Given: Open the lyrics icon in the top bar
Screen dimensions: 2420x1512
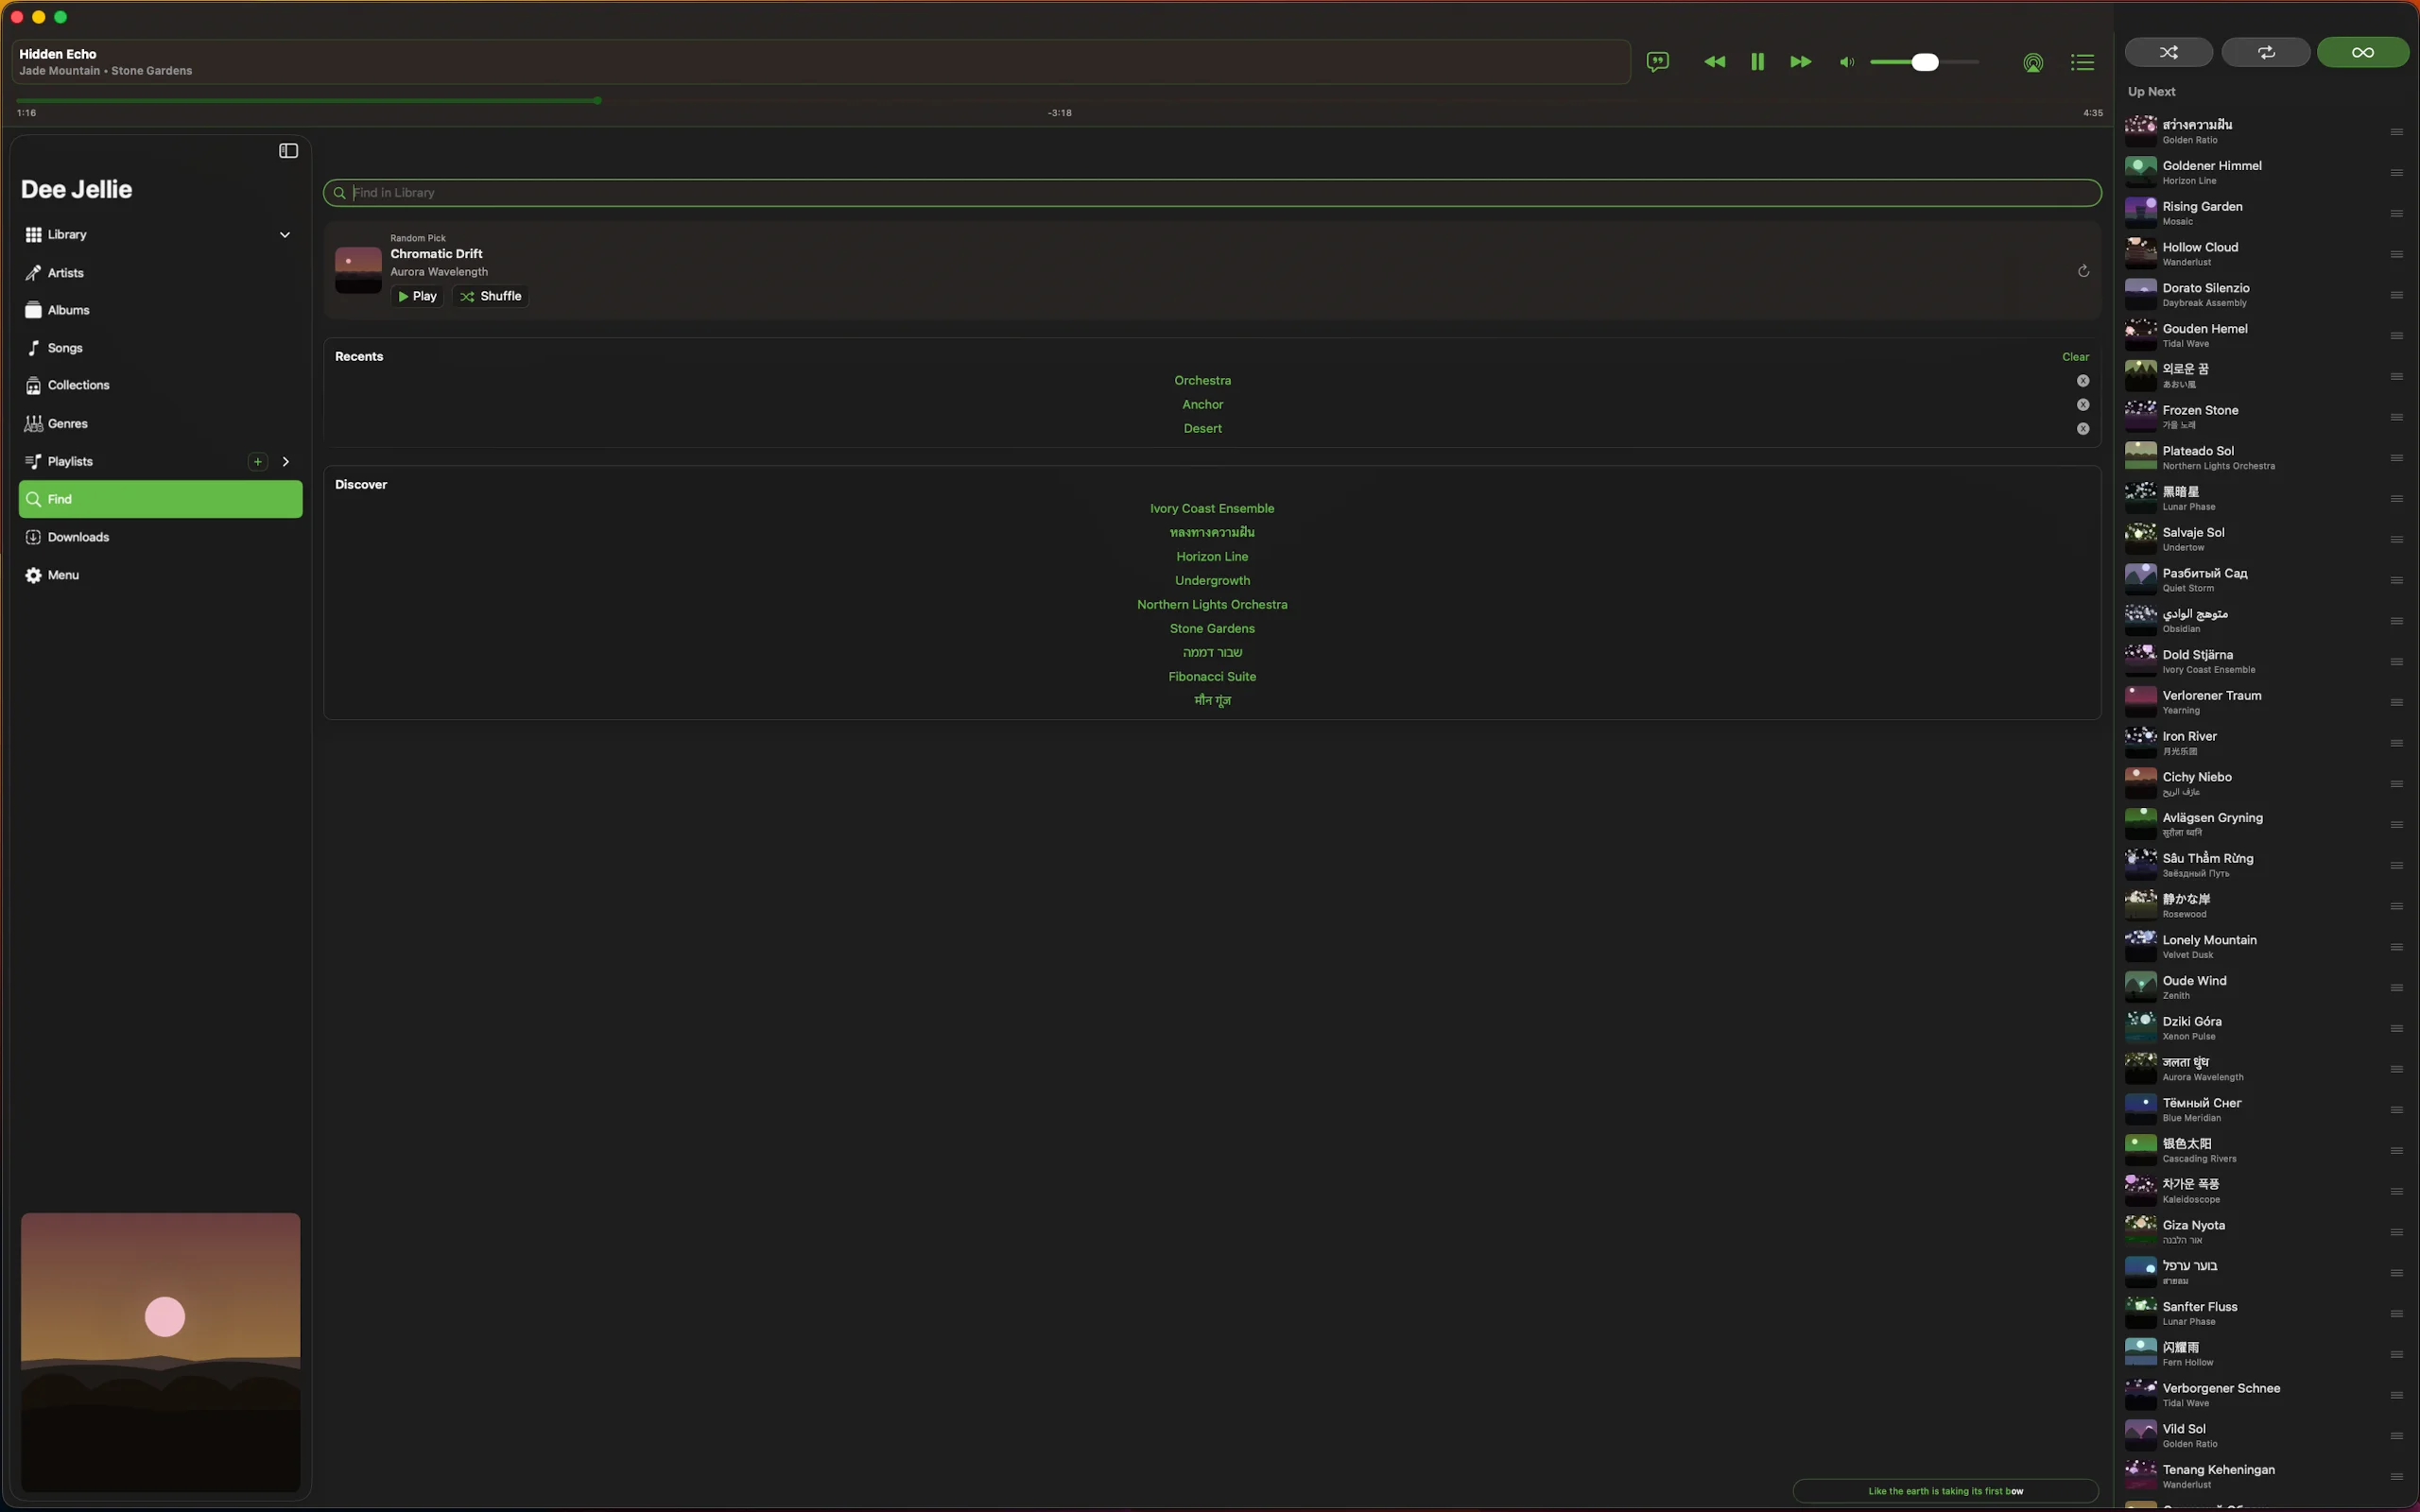Looking at the screenshot, I should pyautogui.click(x=1657, y=62).
